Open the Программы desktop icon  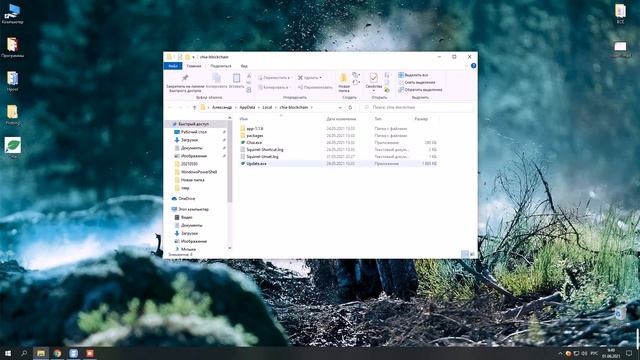(x=12, y=47)
